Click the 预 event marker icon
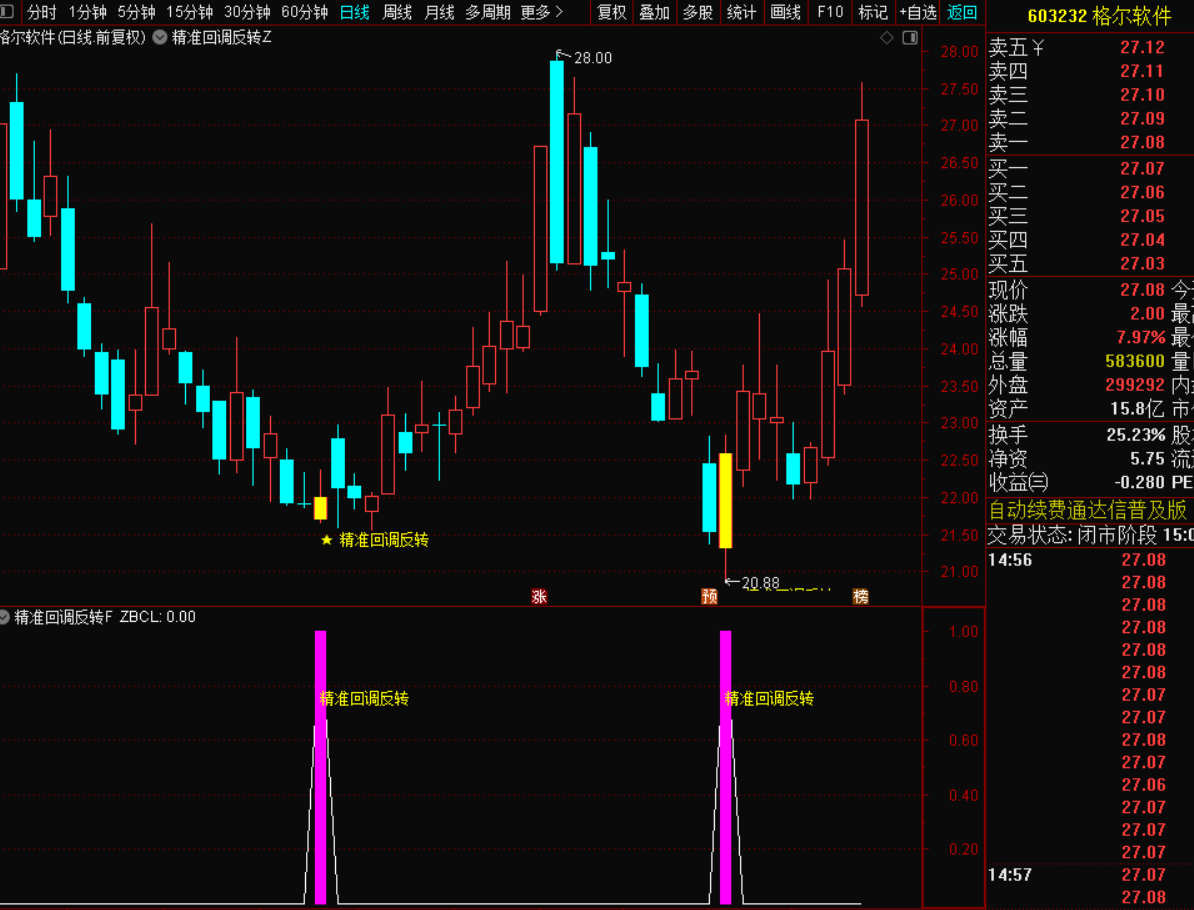 (710, 597)
